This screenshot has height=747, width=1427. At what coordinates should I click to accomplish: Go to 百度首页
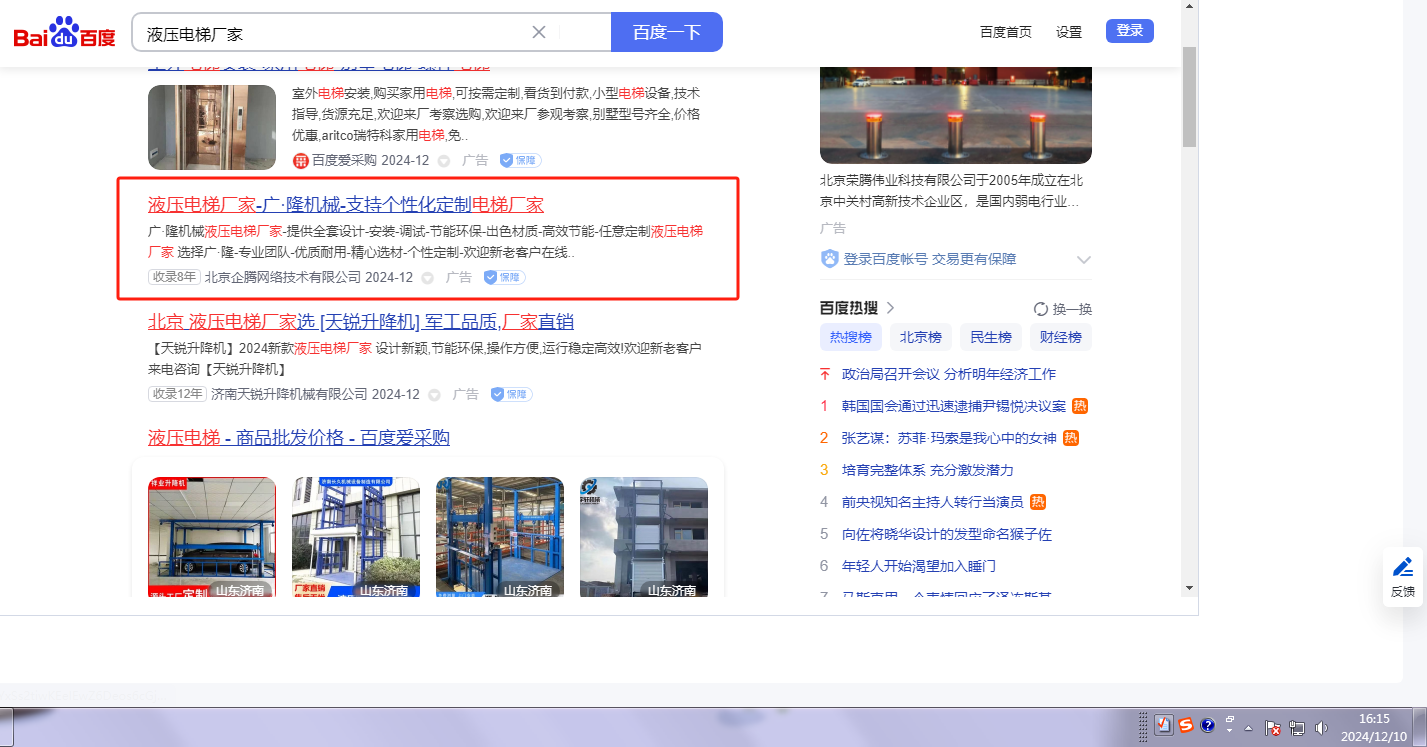coord(1006,32)
